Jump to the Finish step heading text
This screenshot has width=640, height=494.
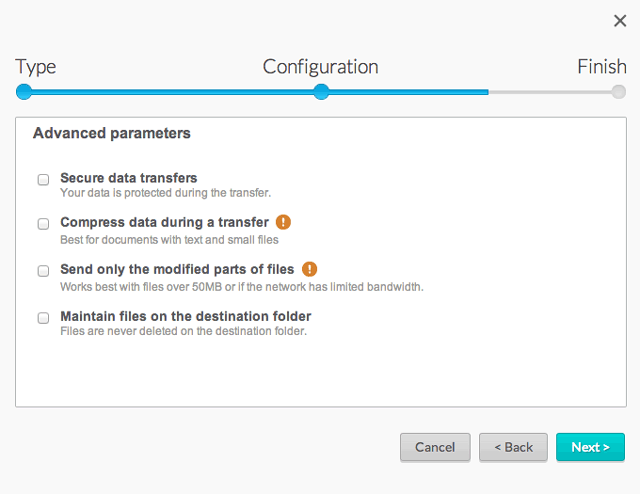(x=602, y=67)
